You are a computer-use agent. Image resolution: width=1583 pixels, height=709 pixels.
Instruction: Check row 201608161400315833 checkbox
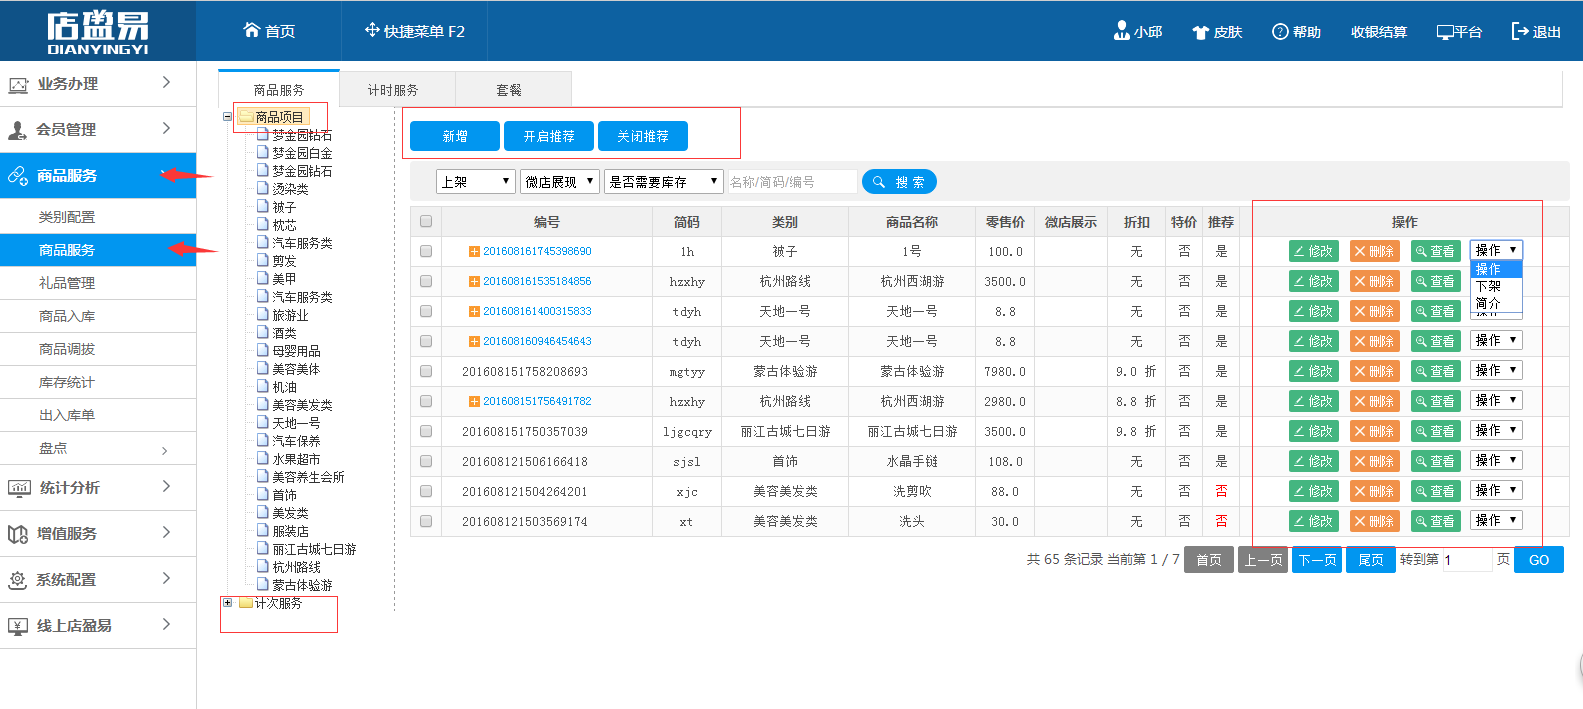tap(426, 311)
